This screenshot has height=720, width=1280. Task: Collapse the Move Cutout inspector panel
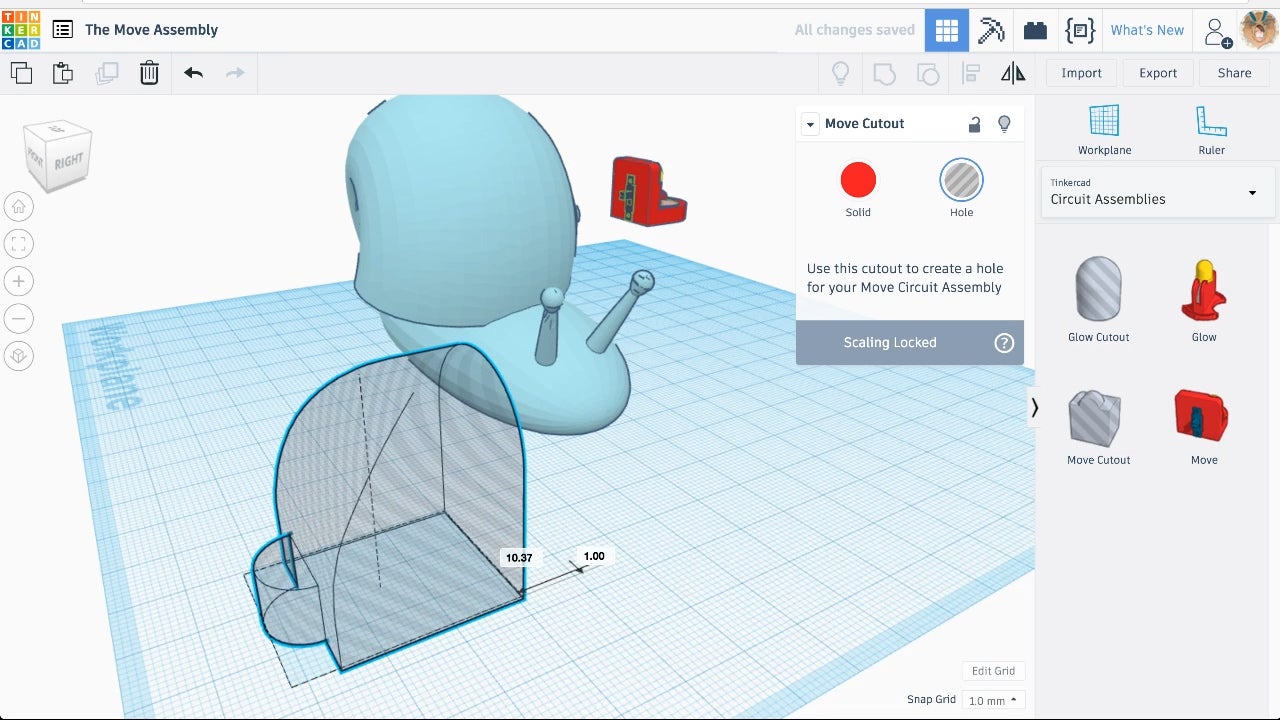(x=810, y=124)
